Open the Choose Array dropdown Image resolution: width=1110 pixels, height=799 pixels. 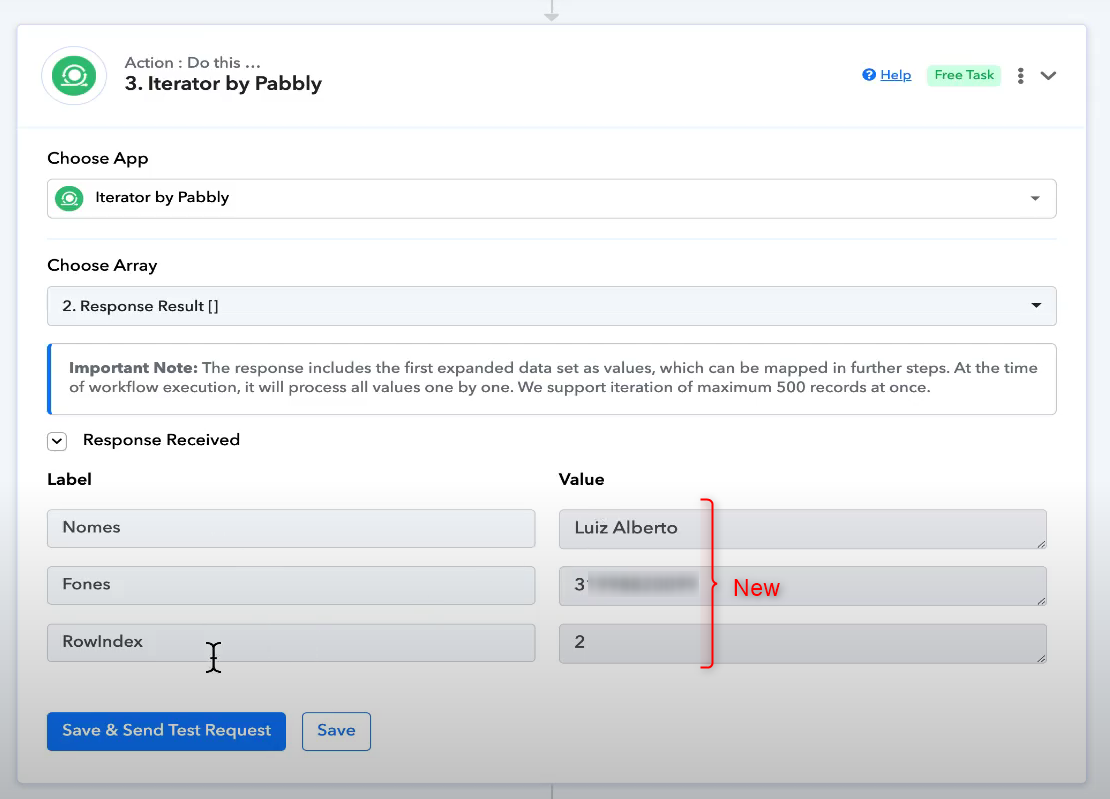(x=551, y=306)
